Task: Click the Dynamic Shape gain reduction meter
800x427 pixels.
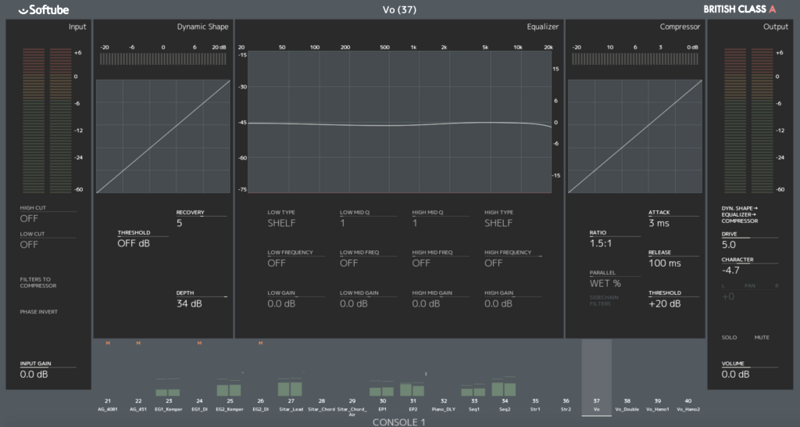Action: (x=163, y=59)
